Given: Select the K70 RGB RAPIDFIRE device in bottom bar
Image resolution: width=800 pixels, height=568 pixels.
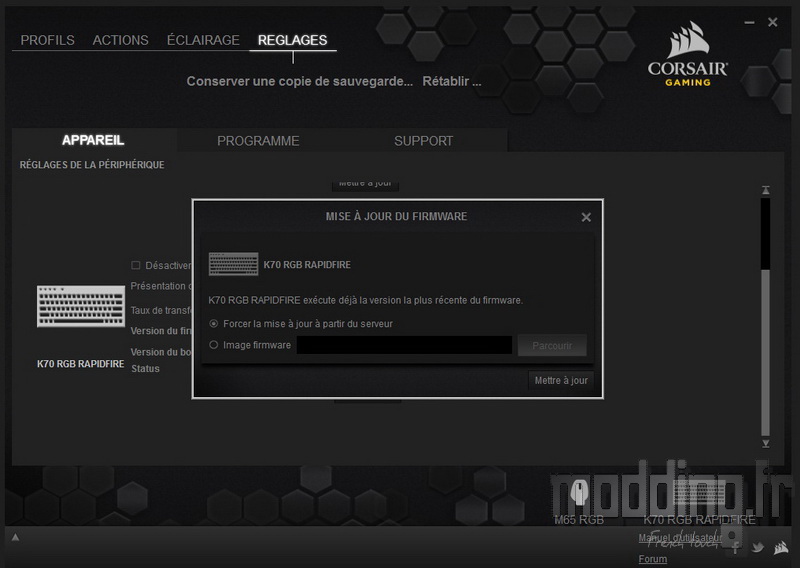Looking at the screenshot, I should point(699,493).
